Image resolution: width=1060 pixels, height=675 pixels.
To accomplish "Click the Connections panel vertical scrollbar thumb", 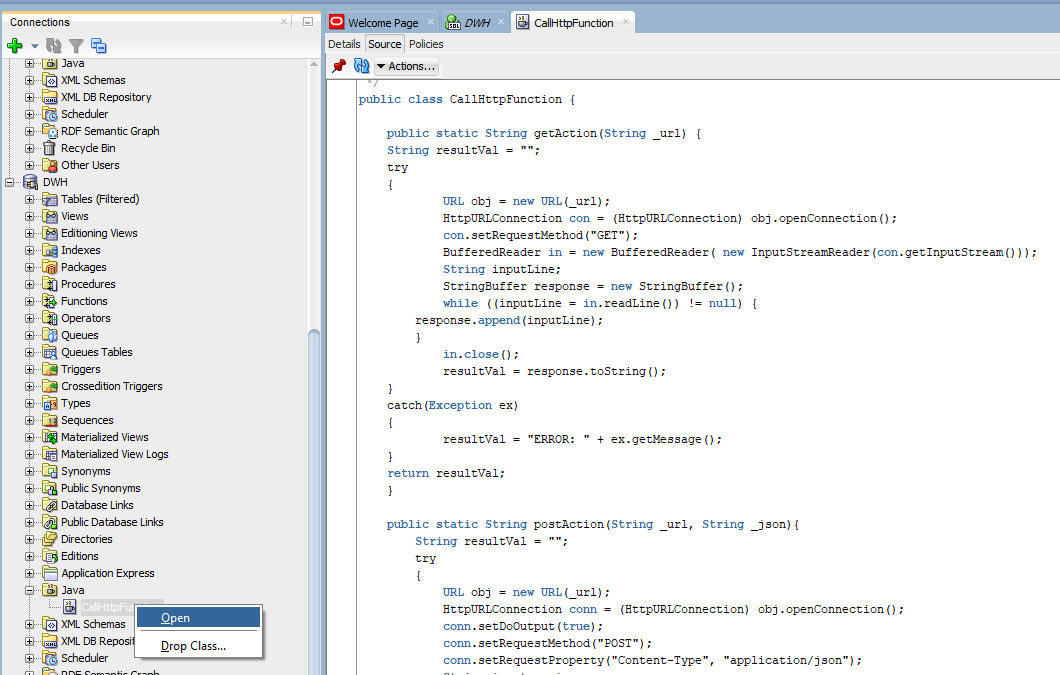I will click(x=314, y=501).
